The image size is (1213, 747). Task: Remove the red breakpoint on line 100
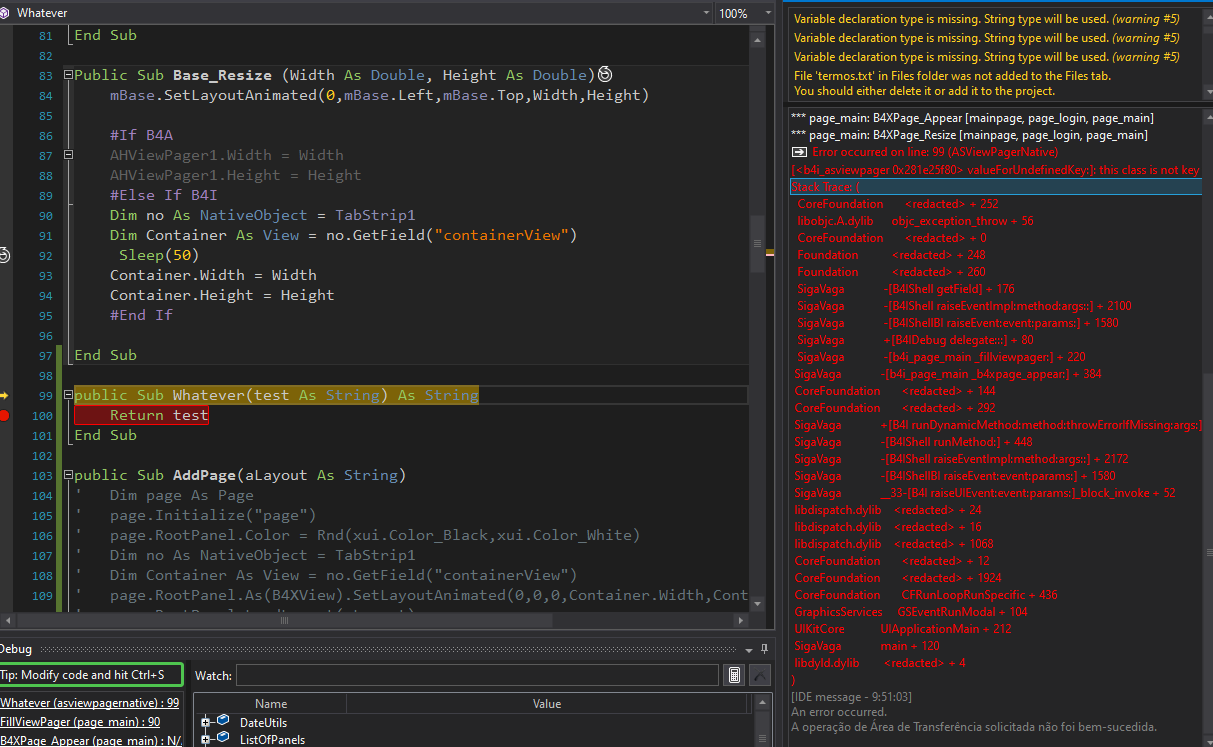pyautogui.click(x=5, y=415)
